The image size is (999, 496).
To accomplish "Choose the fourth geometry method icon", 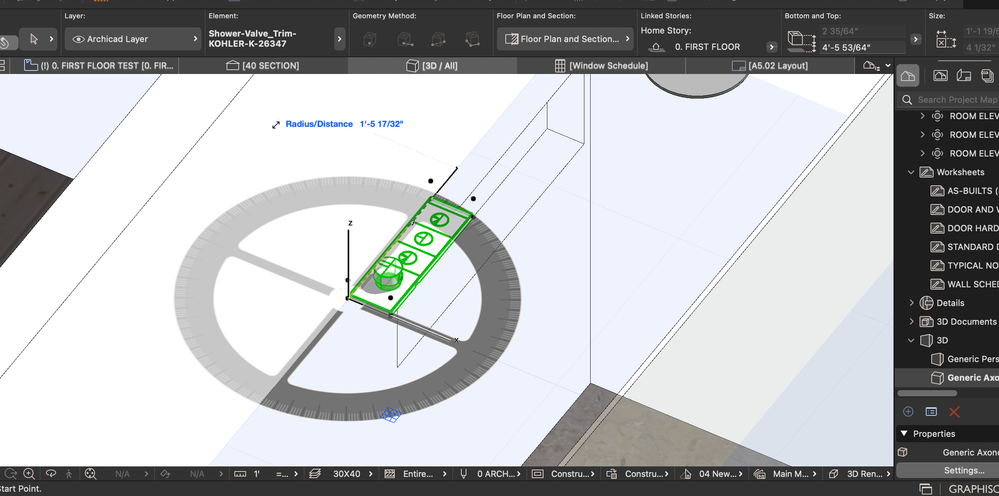I will pyautogui.click(x=471, y=39).
